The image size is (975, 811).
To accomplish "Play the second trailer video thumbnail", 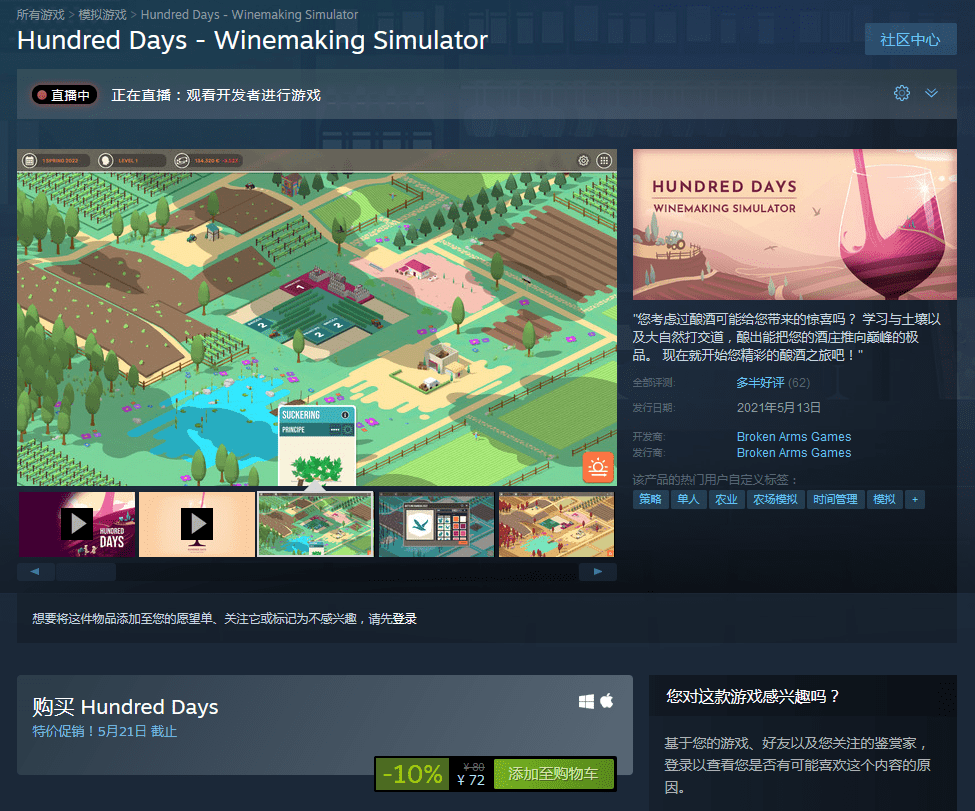I will click(196, 524).
